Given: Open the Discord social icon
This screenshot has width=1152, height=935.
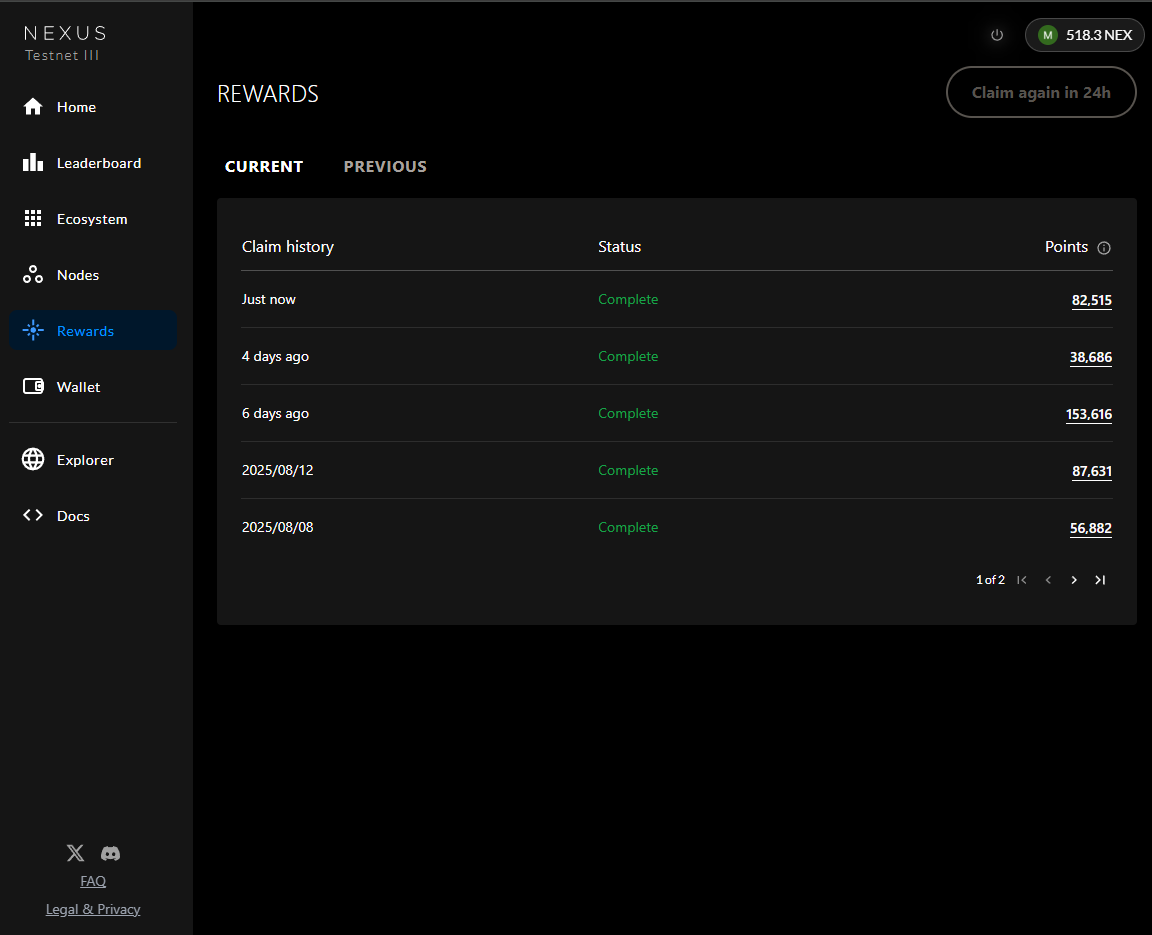Looking at the screenshot, I should 110,853.
